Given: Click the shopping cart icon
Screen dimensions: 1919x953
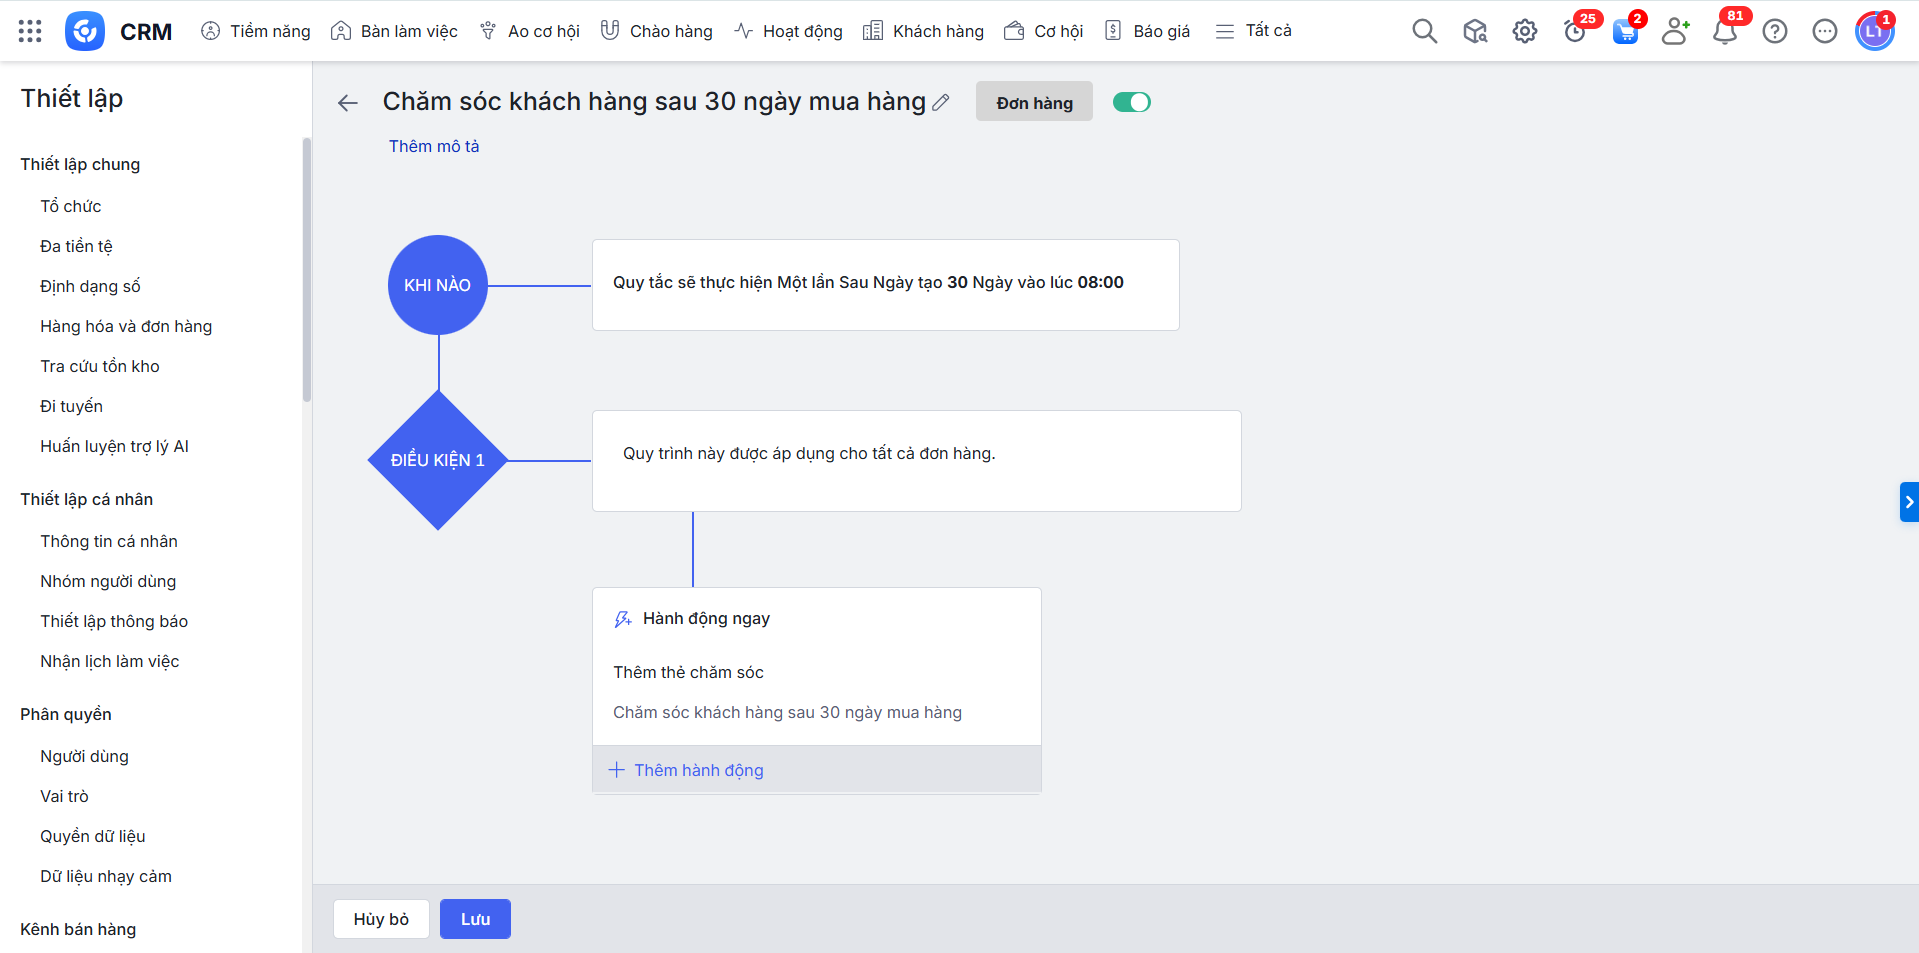Looking at the screenshot, I should click(x=1625, y=31).
